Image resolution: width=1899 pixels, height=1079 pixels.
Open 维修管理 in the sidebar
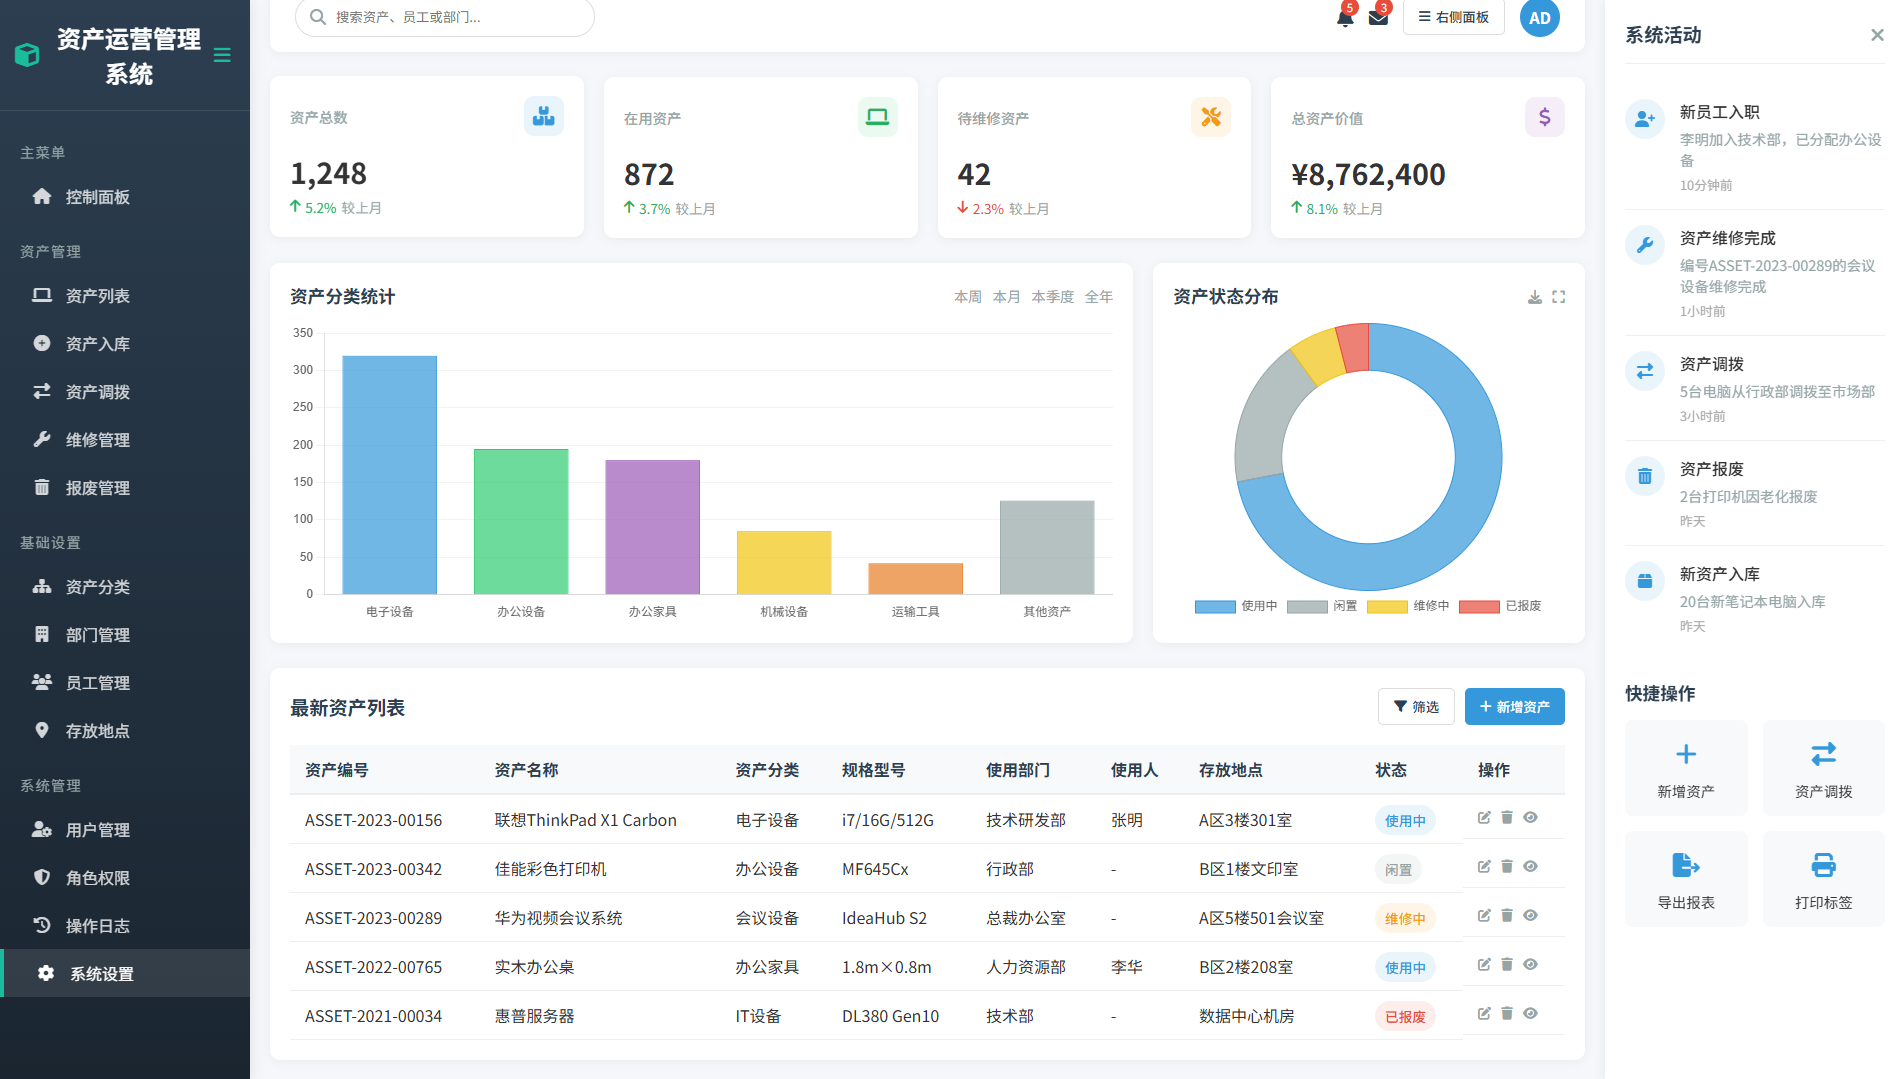97,440
